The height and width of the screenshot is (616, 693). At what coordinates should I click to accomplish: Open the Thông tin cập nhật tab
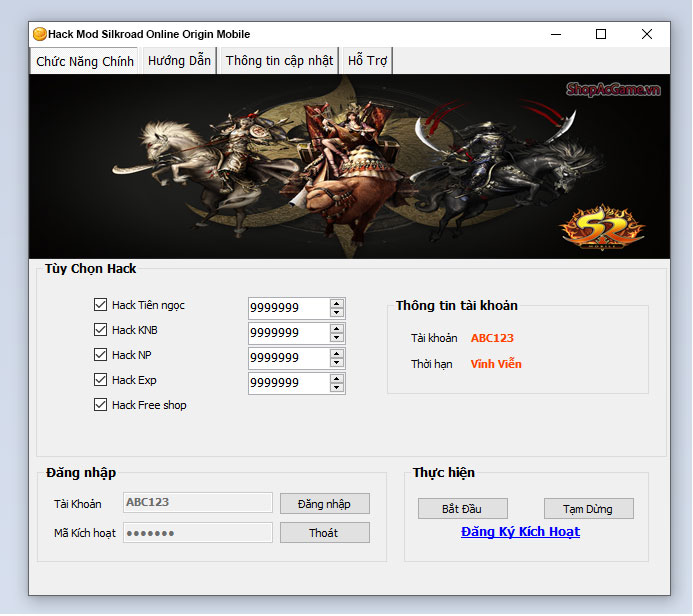pyautogui.click(x=279, y=61)
